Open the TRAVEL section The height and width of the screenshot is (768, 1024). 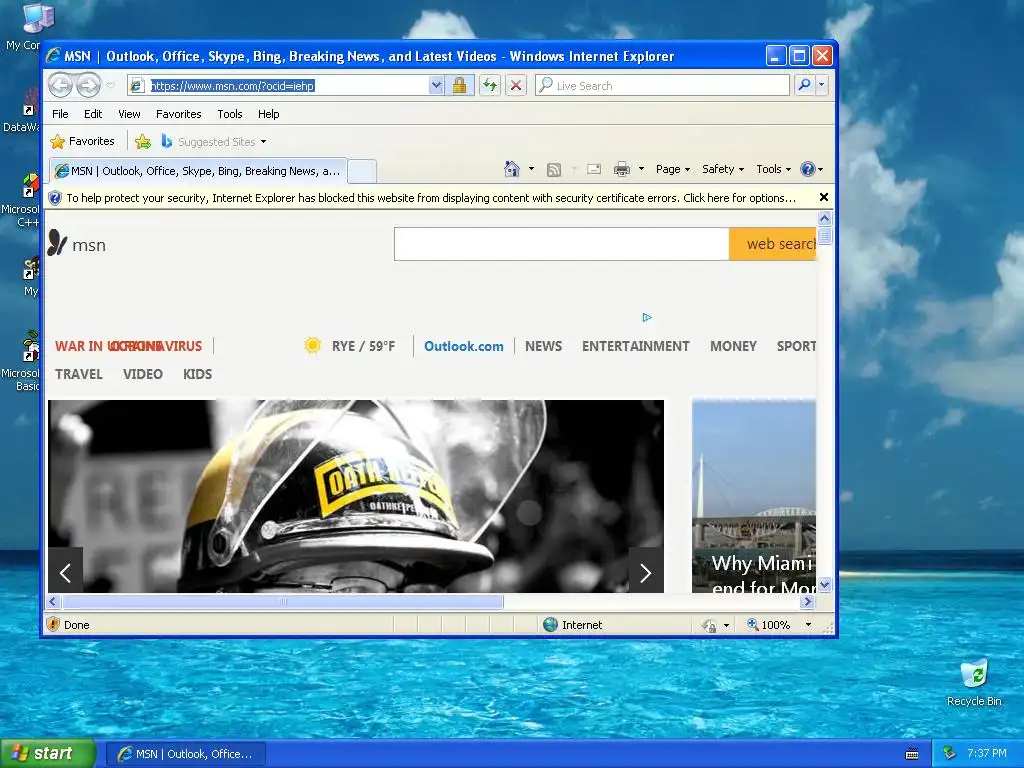pyautogui.click(x=78, y=374)
